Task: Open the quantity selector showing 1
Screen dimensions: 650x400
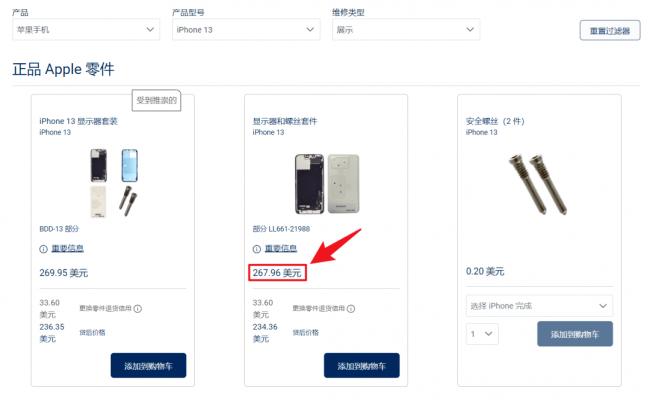Action: pos(482,334)
